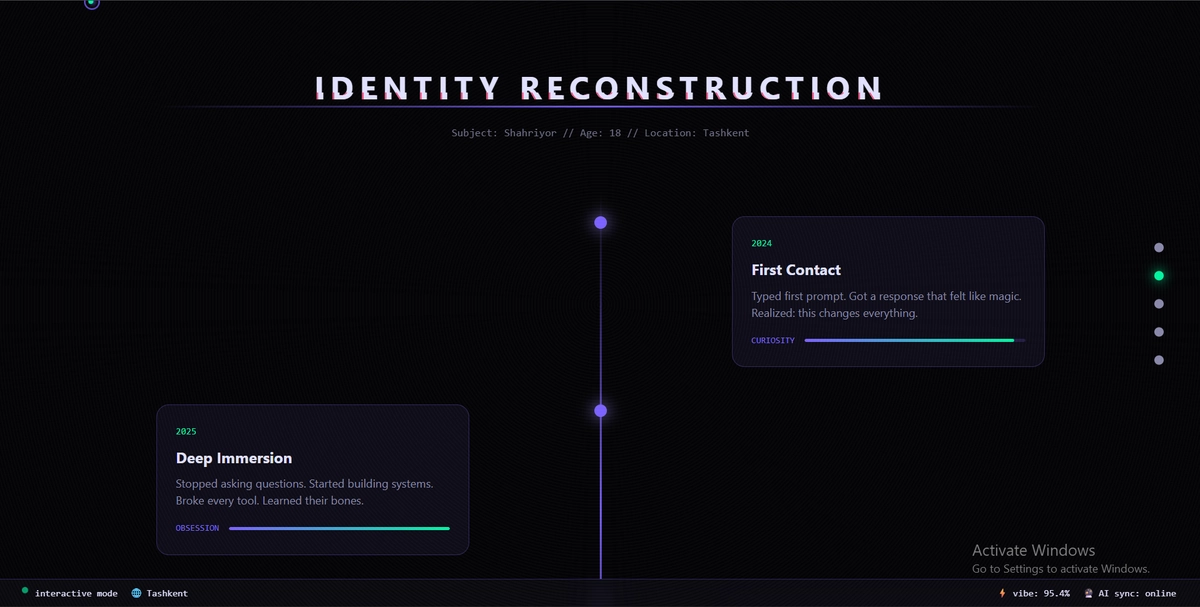Click the Curiosity progress bar
Image resolution: width=1200 pixels, height=607 pixels.
pyautogui.click(x=915, y=340)
